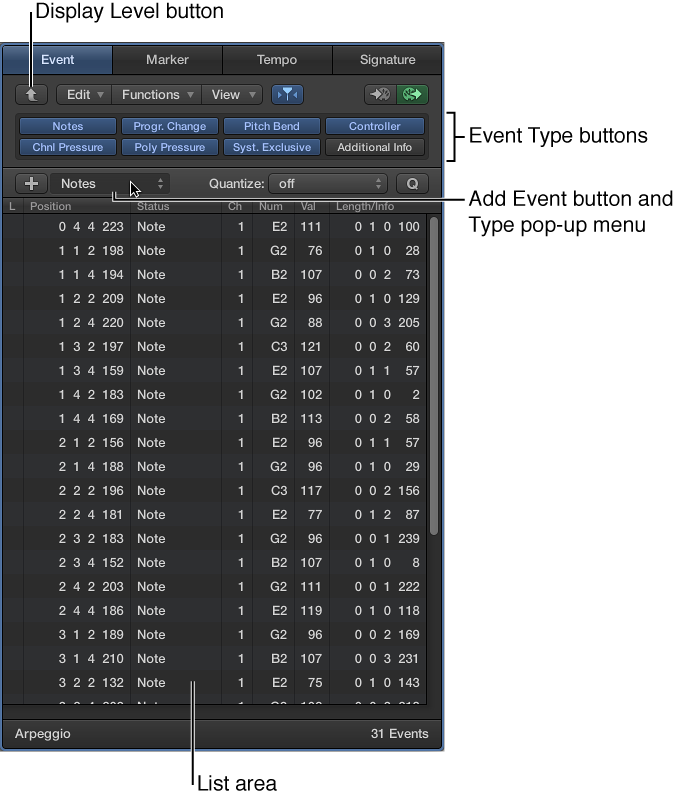Click the Num column header
Image resolution: width=686 pixels, height=802 pixels.
[x=273, y=206]
